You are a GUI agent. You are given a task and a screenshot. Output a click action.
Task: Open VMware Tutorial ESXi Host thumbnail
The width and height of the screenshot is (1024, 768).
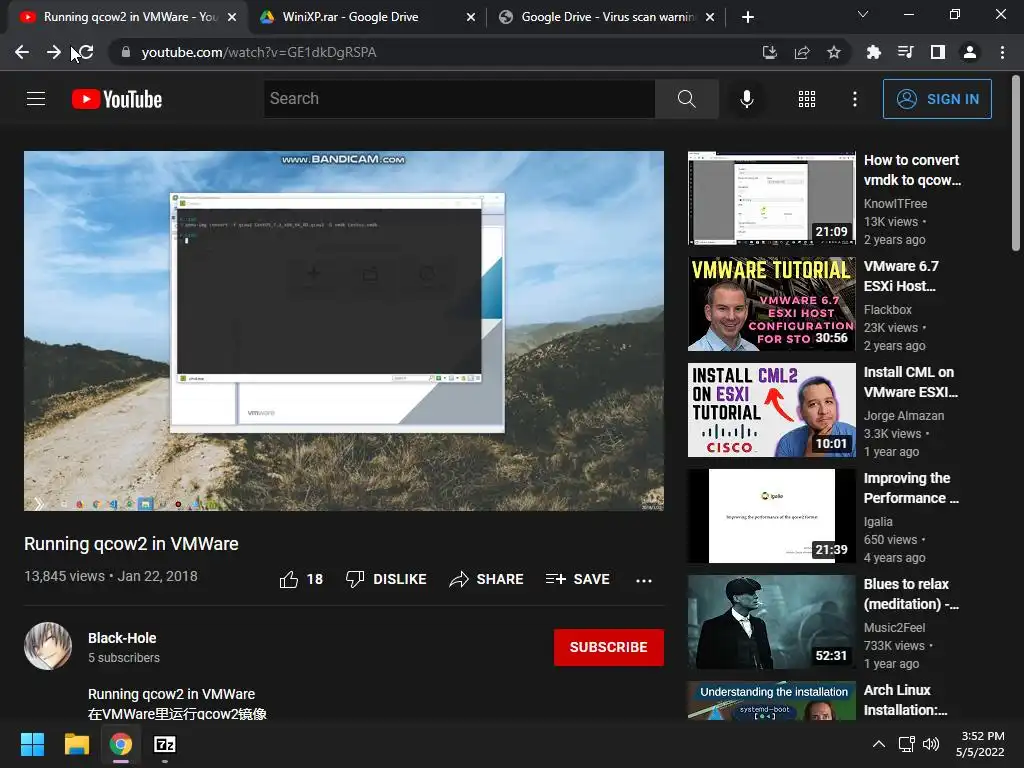coord(771,304)
